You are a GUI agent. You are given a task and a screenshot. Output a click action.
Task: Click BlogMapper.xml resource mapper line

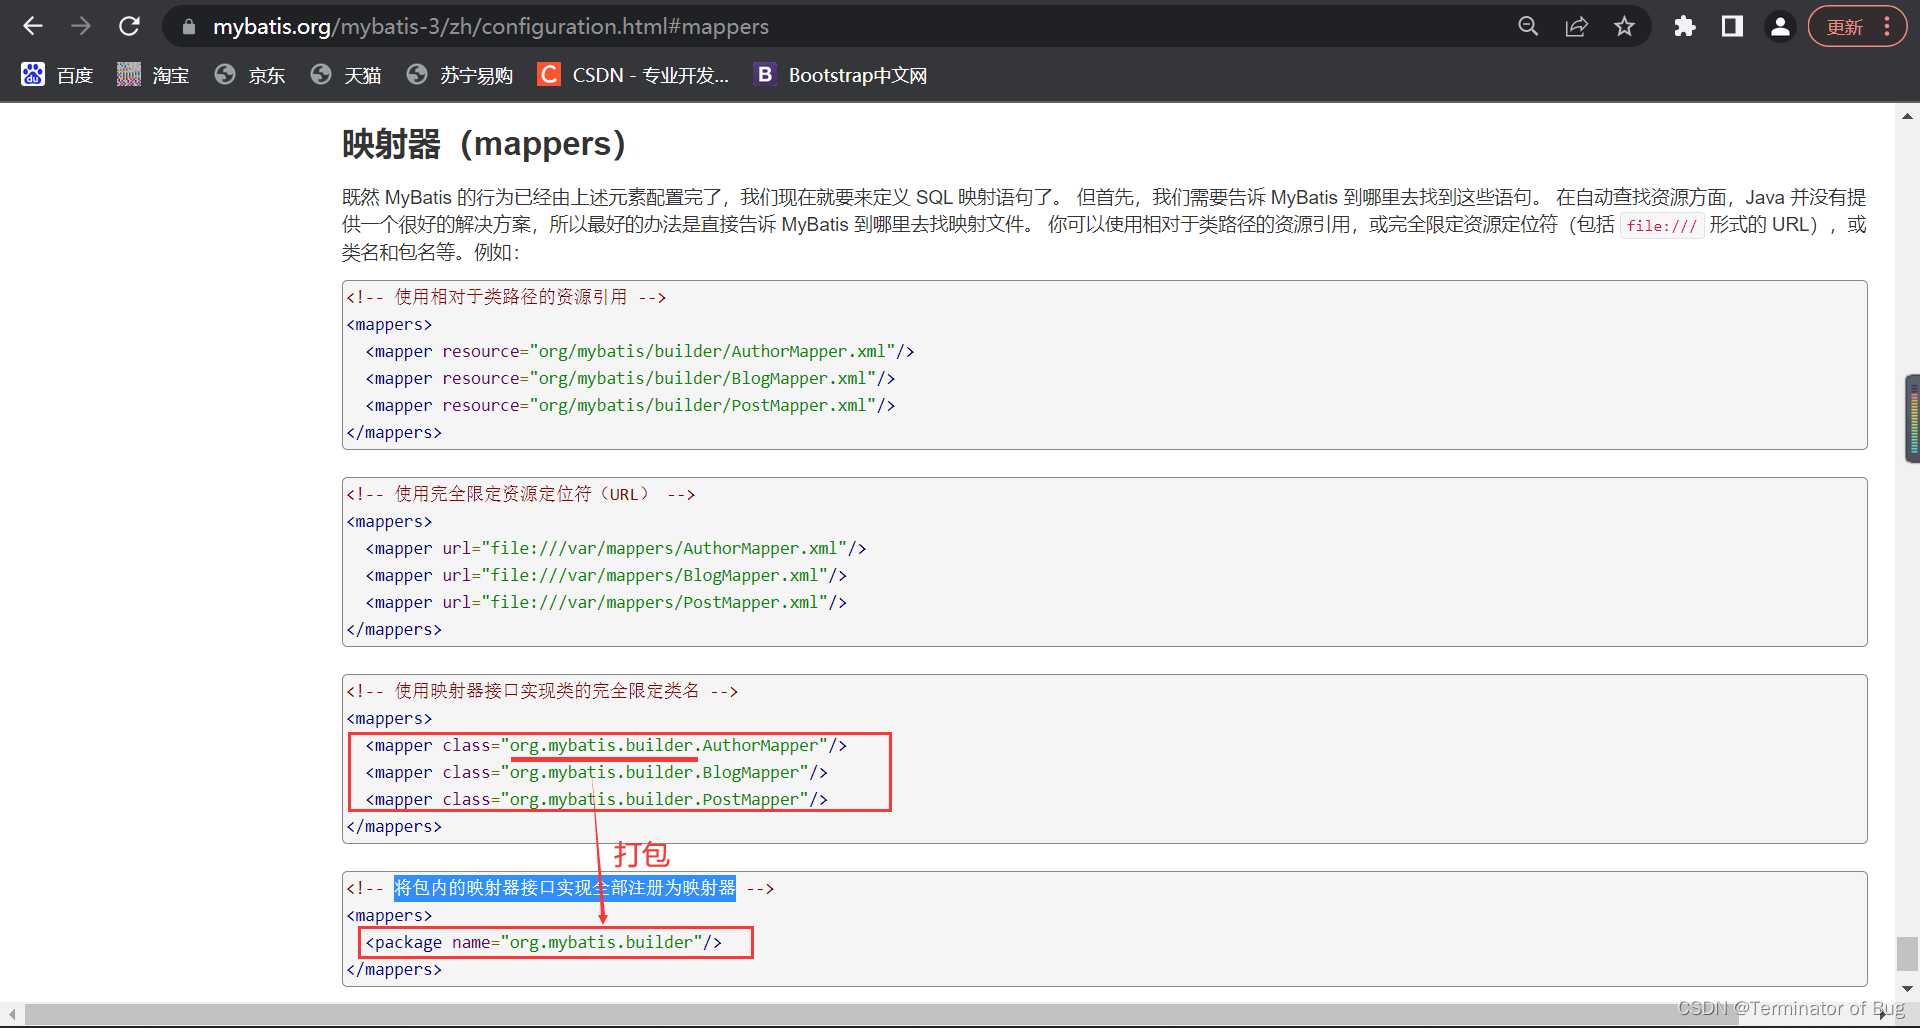click(630, 378)
